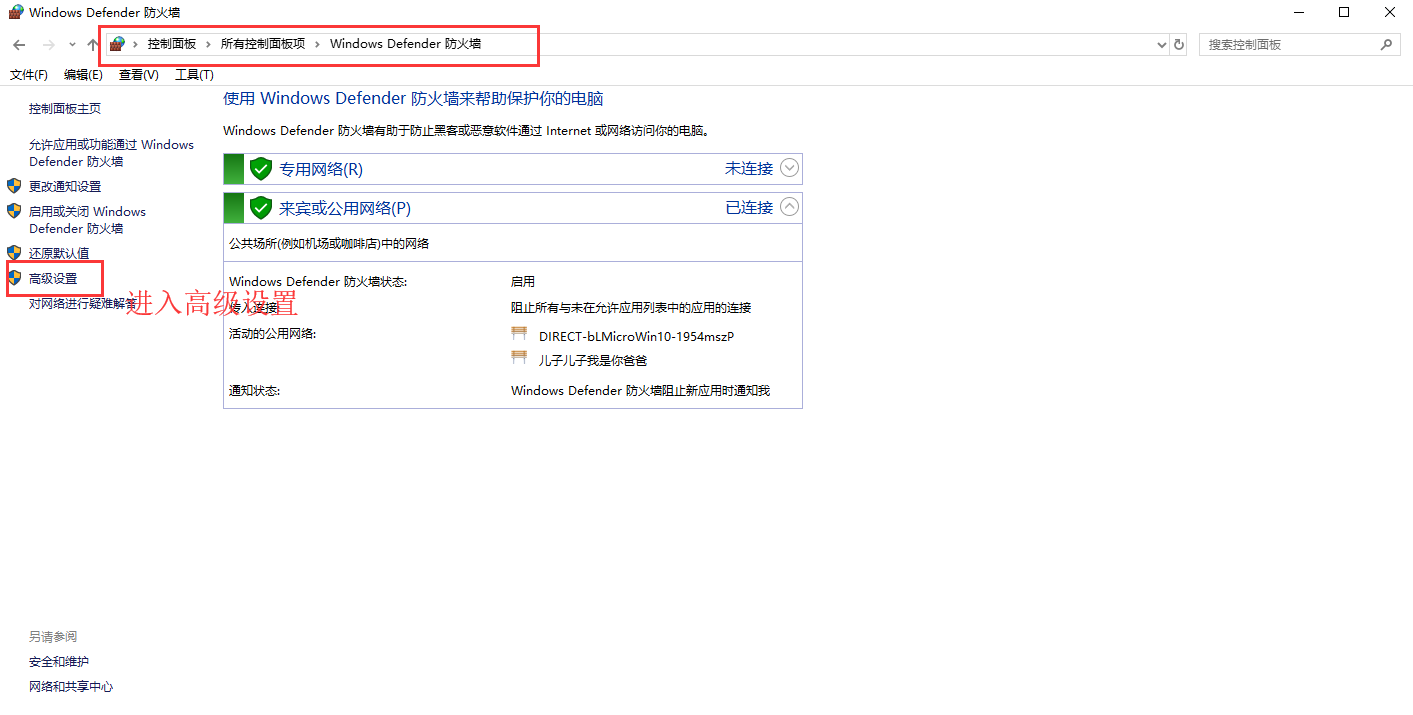This screenshot has width=1413, height=715.
Task: Close the Windows Defender 防火墙 window
Action: pyautogui.click(x=1390, y=12)
